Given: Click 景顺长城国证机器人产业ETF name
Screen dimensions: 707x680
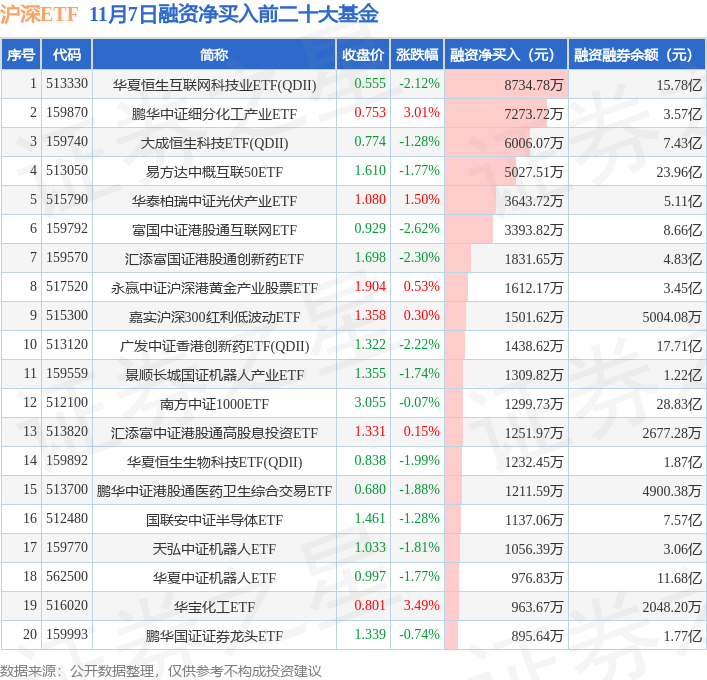Looking at the screenshot, I should click(214, 375).
